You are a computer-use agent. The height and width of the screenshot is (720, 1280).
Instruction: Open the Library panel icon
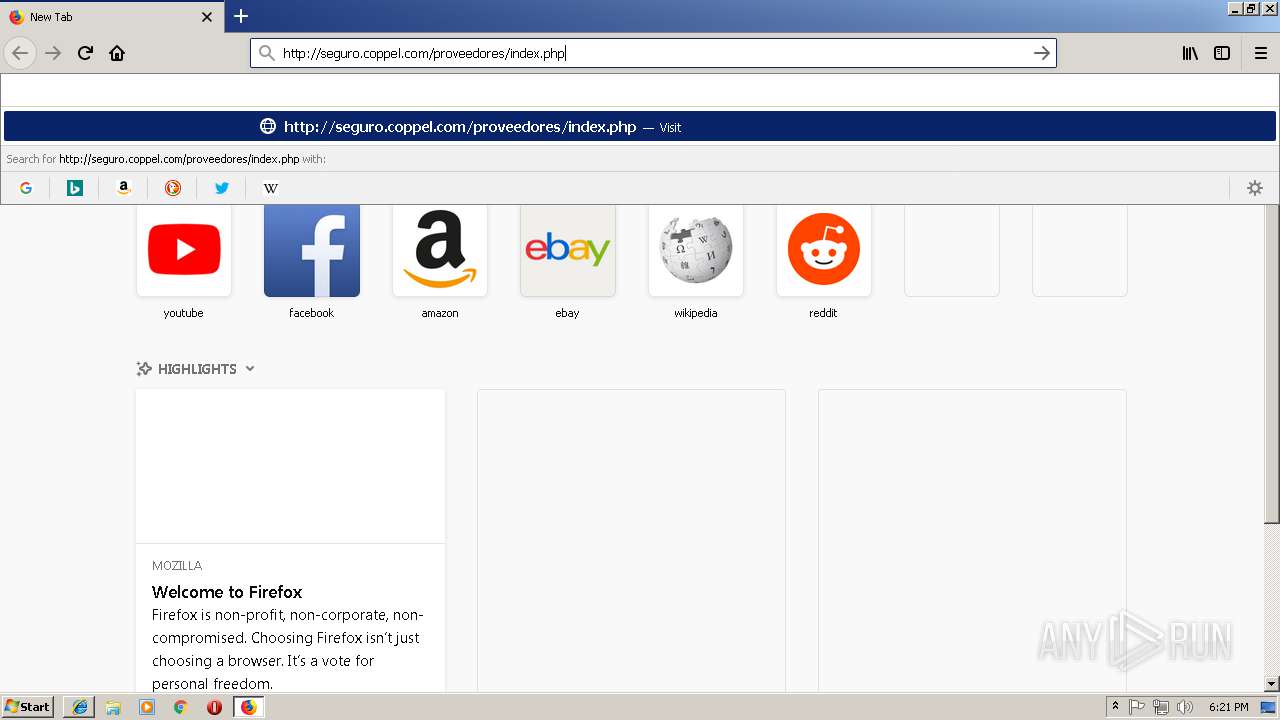coord(1190,53)
